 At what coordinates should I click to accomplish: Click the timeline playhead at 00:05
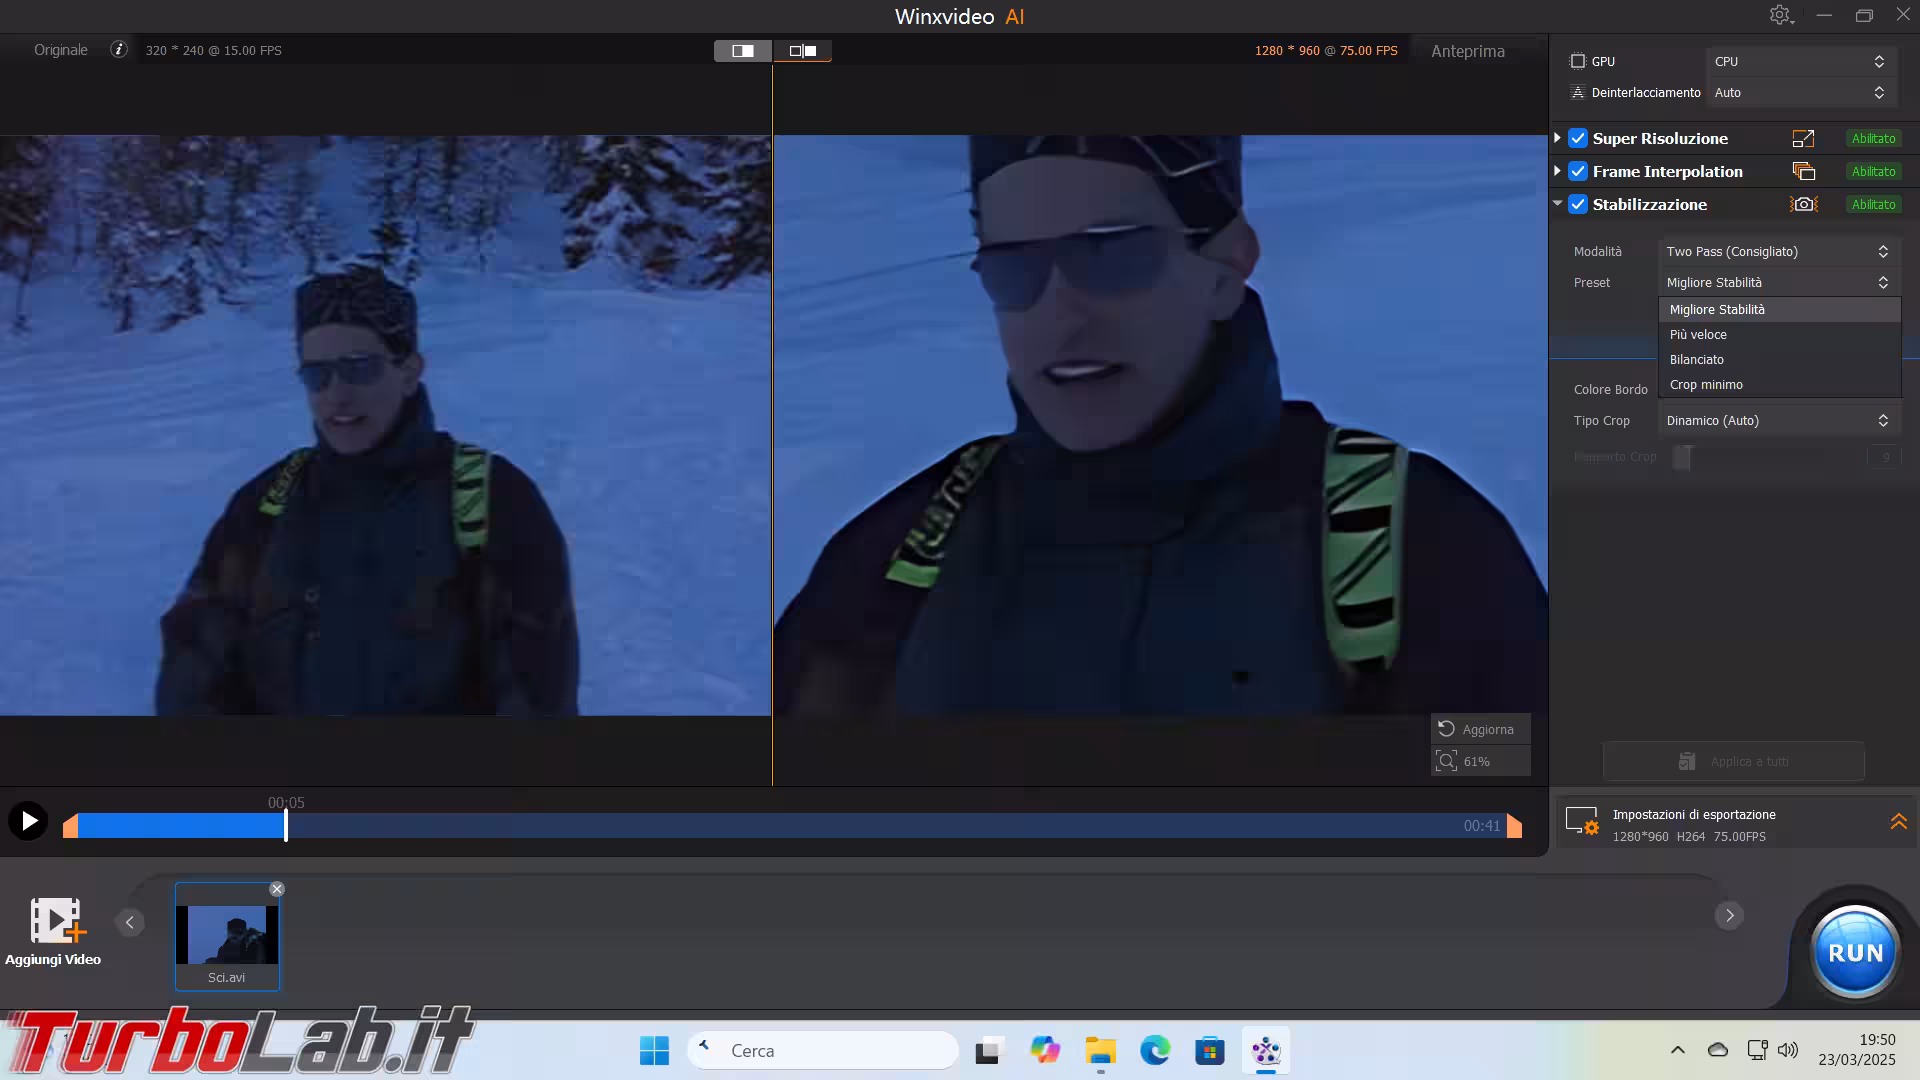286,825
